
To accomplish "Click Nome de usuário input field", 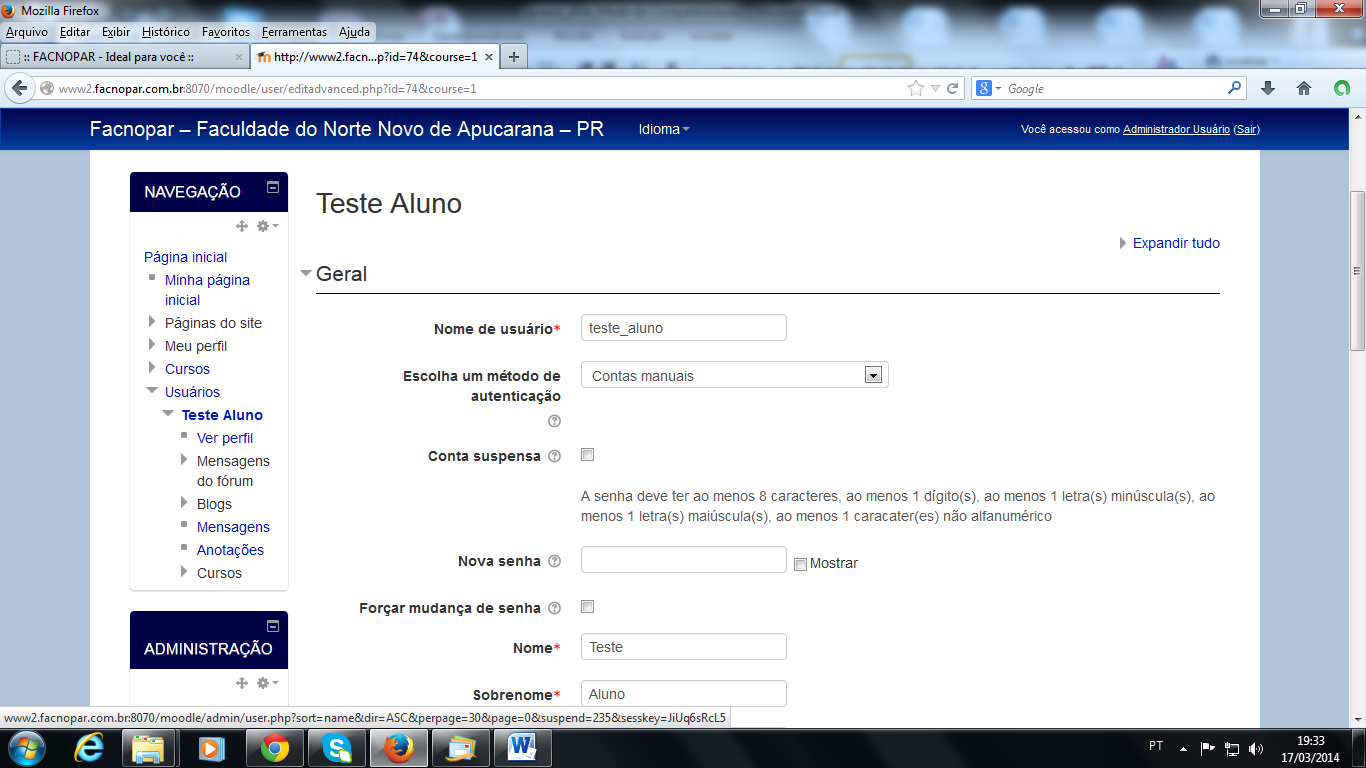I will 684,327.
